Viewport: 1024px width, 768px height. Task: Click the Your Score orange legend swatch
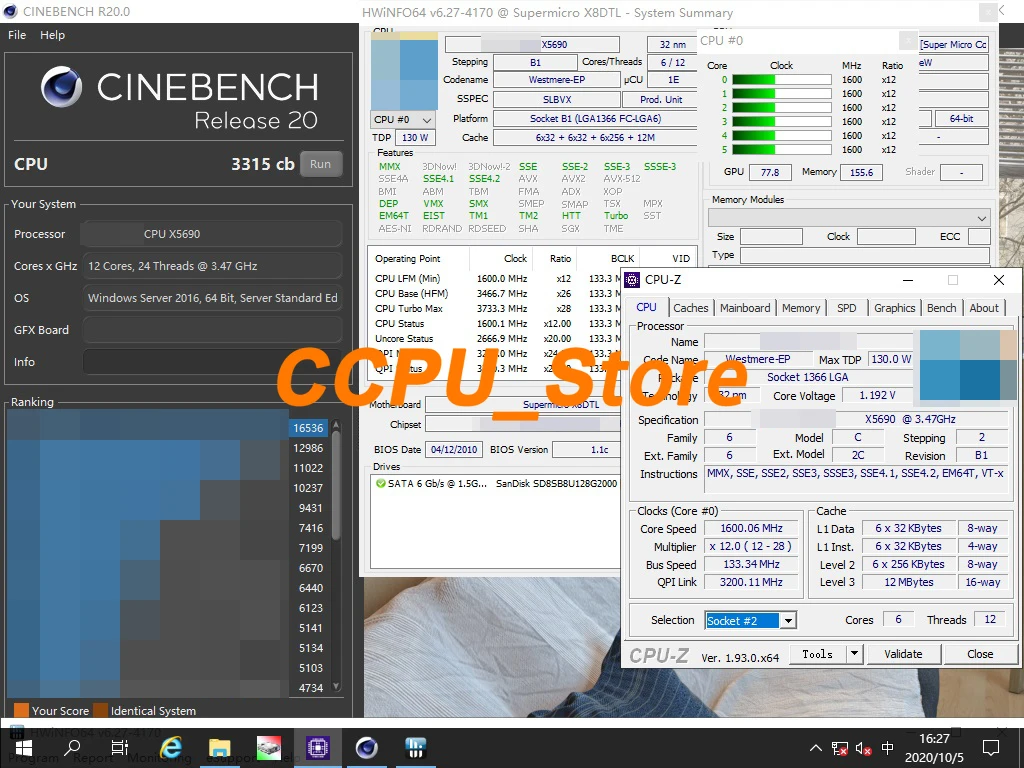pyautogui.click(x=21, y=711)
